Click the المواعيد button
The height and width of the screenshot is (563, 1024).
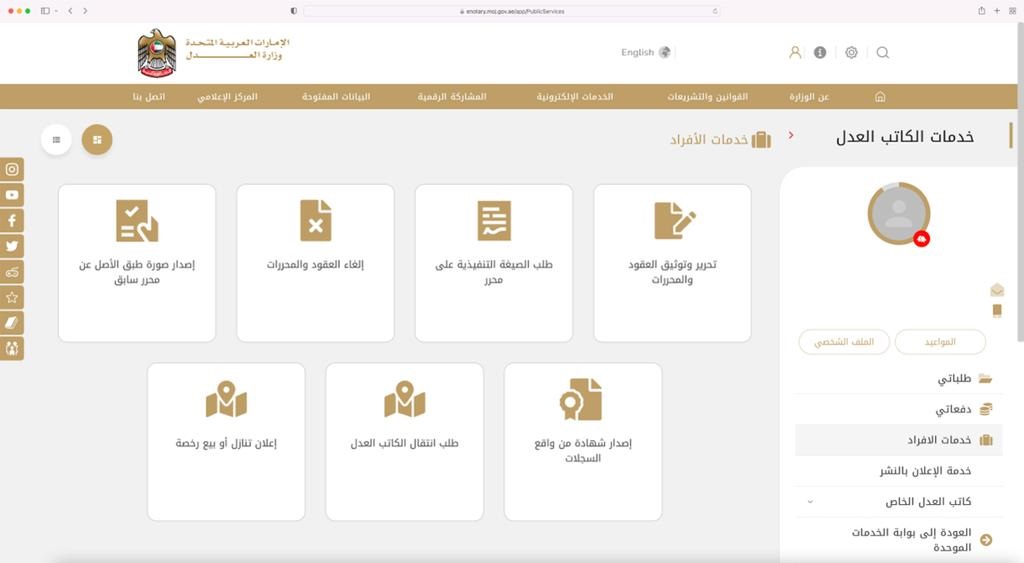tap(939, 342)
